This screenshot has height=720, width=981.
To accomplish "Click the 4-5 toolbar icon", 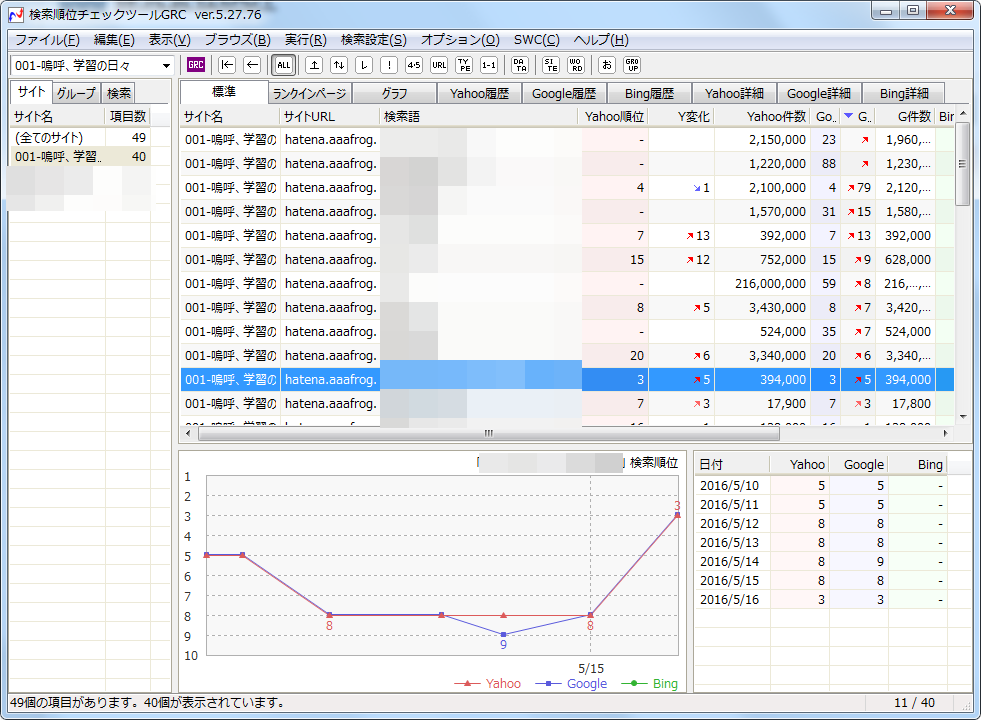I will pos(414,64).
